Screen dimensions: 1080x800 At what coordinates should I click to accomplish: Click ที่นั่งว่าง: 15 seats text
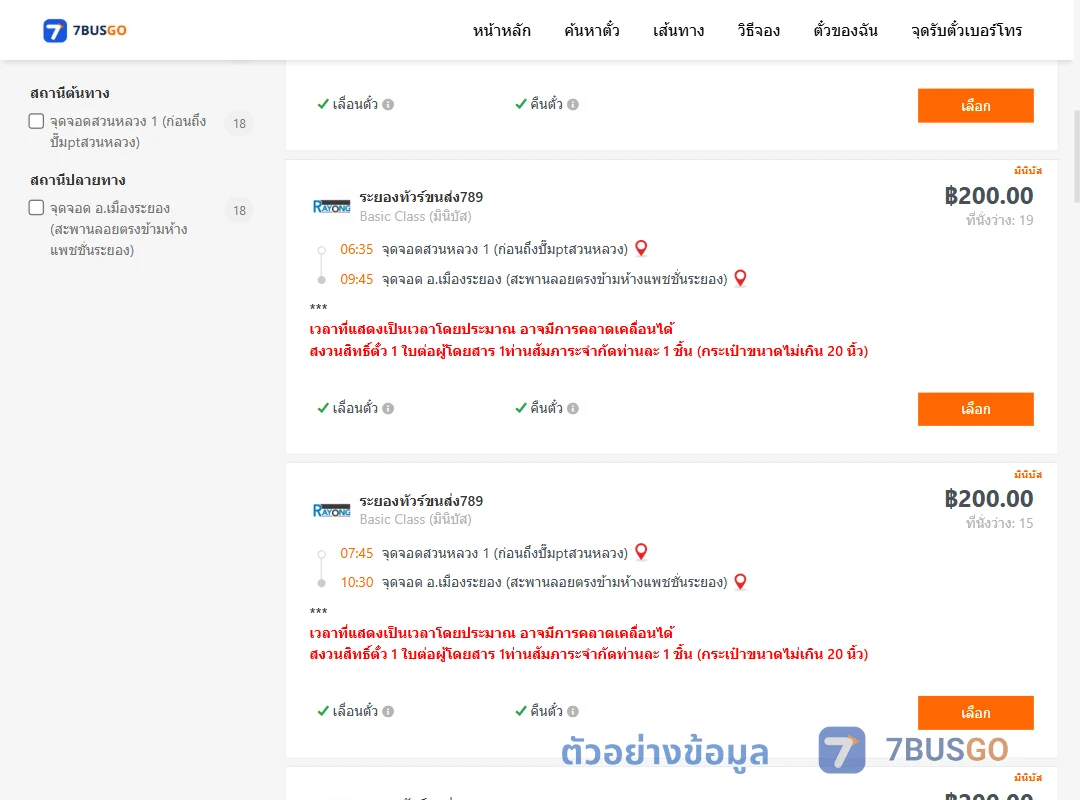pos(999,524)
